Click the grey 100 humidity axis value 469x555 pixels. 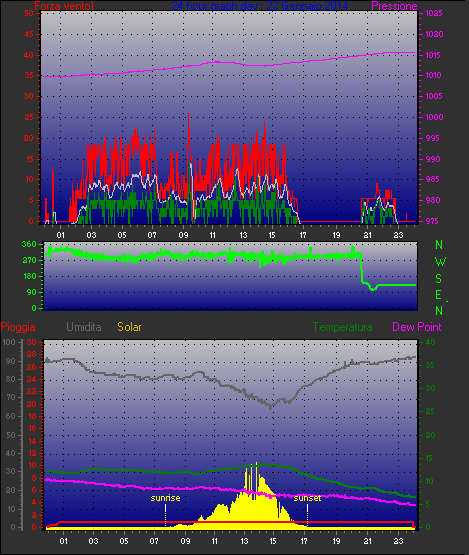click(9, 342)
